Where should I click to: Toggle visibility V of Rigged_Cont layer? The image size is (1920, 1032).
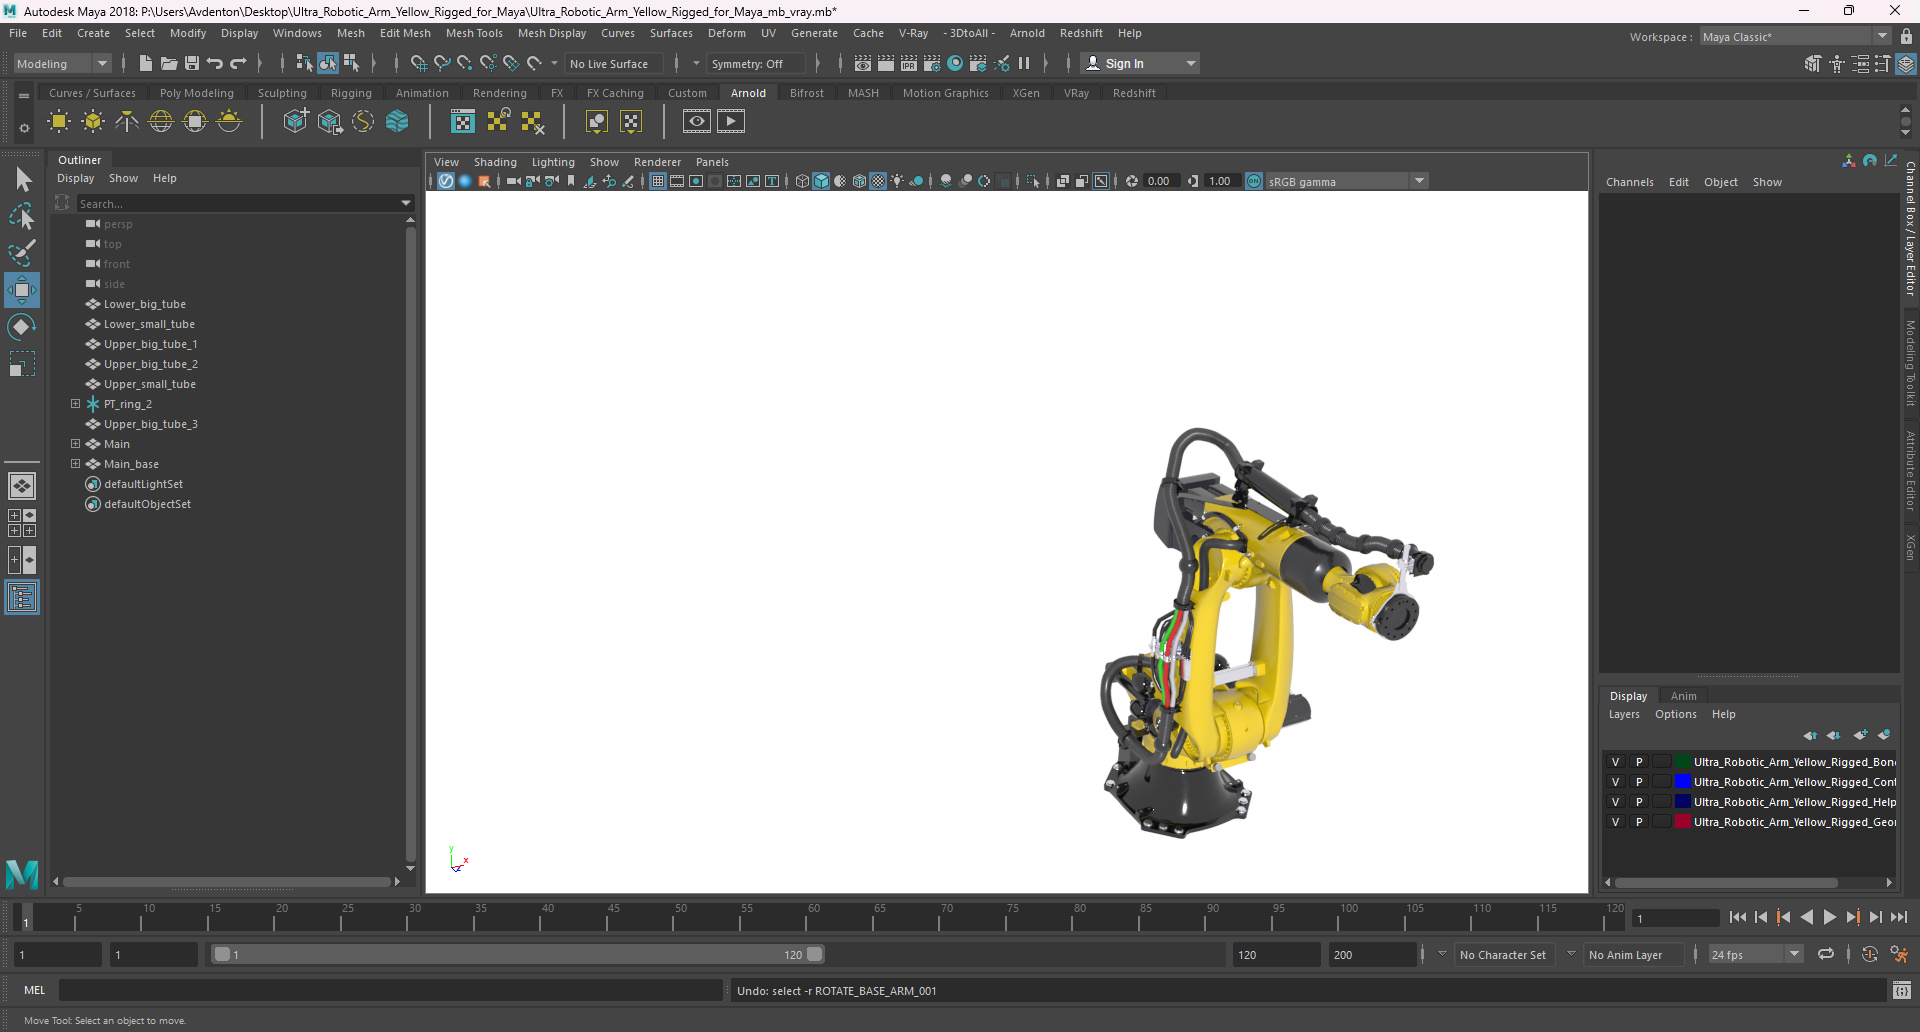coord(1615,782)
